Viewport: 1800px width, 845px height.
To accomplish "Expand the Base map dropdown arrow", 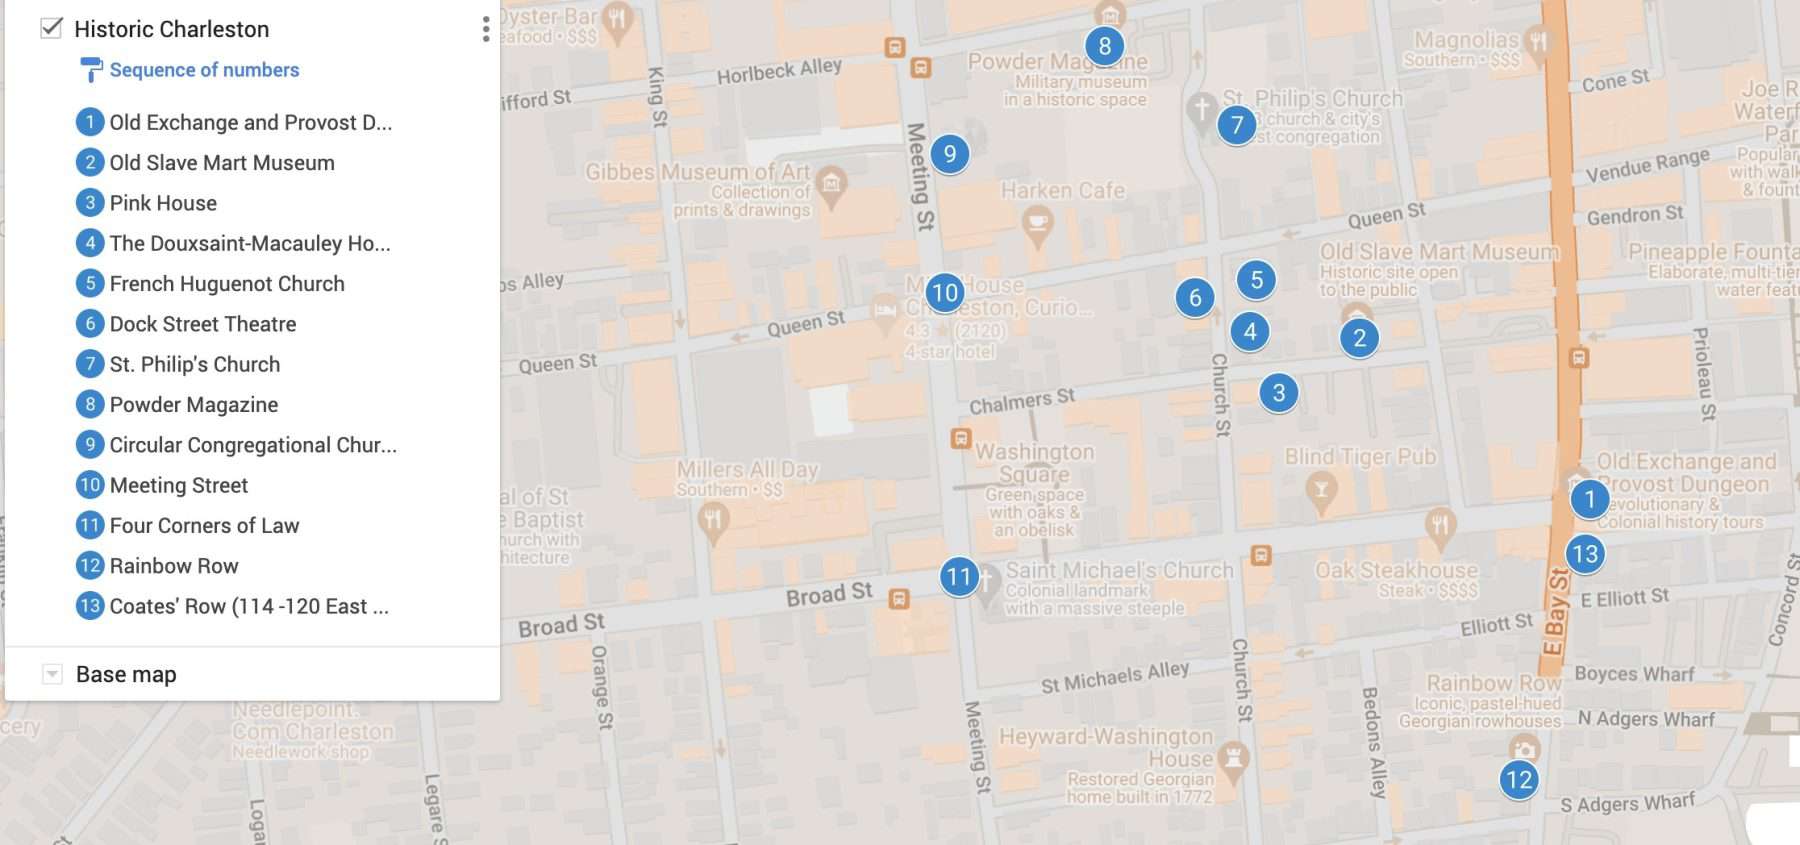I will [52, 674].
